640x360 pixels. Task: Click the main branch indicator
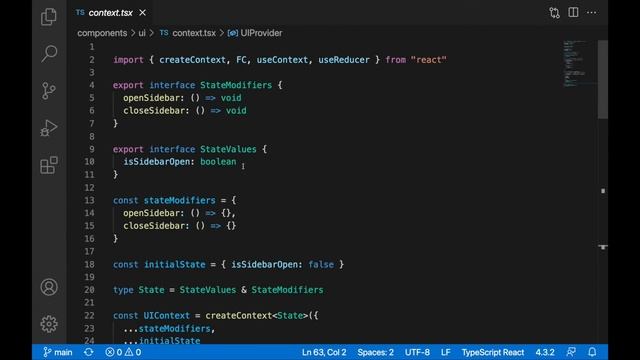(58, 352)
